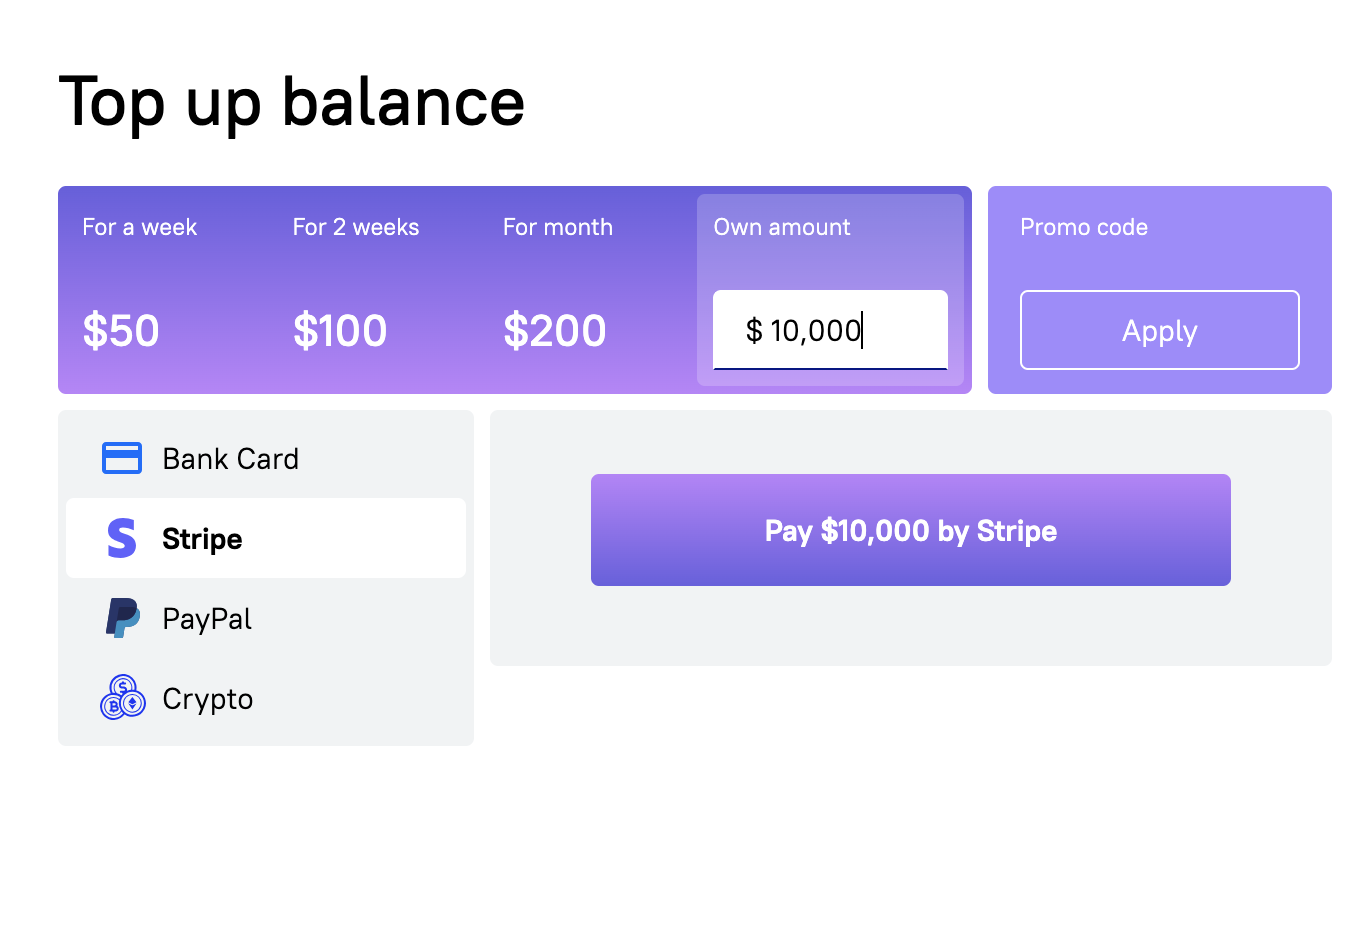
Task: Select Bank Card payment method
Action: [x=266, y=458]
